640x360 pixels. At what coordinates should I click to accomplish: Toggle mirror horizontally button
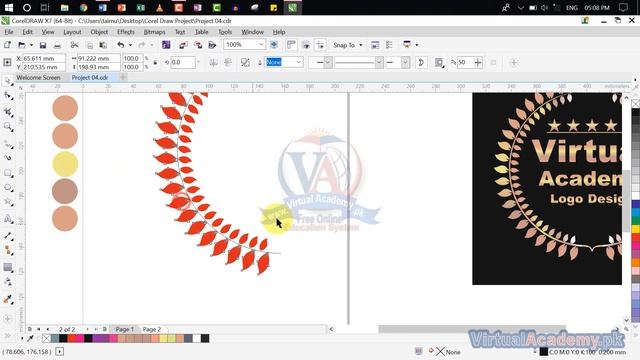[x=213, y=62]
